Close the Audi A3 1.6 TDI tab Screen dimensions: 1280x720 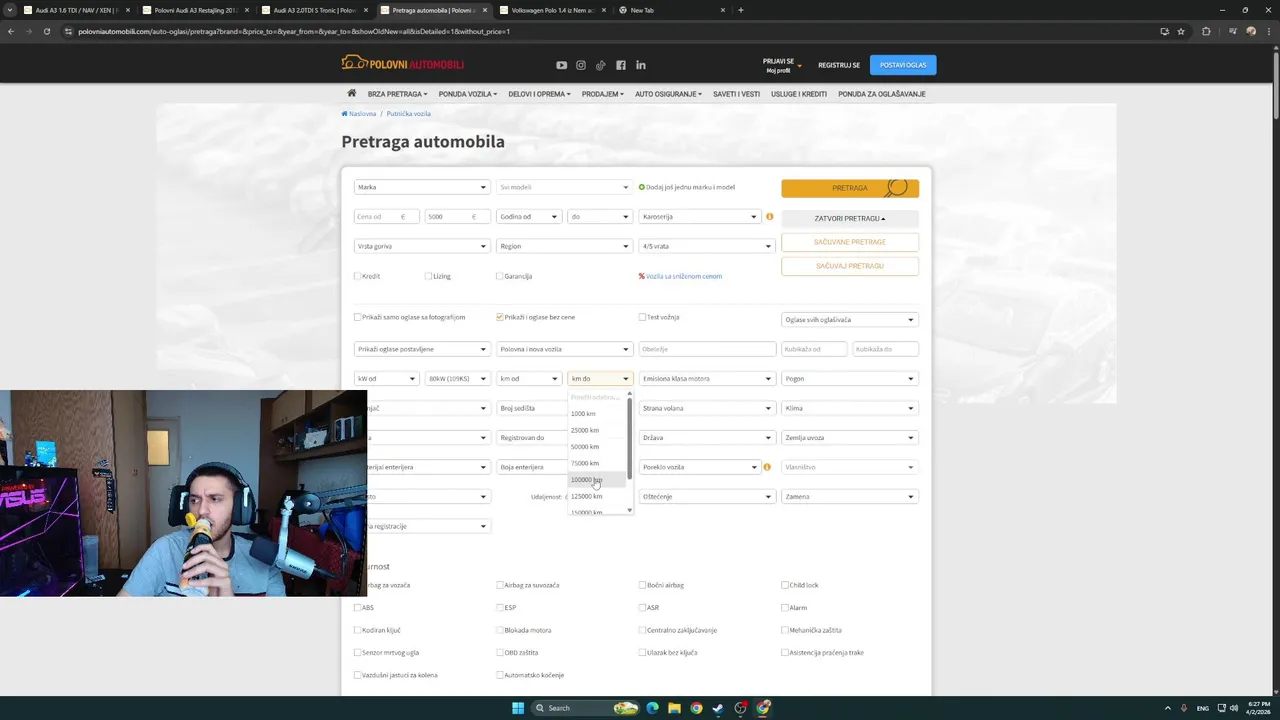click(x=128, y=10)
